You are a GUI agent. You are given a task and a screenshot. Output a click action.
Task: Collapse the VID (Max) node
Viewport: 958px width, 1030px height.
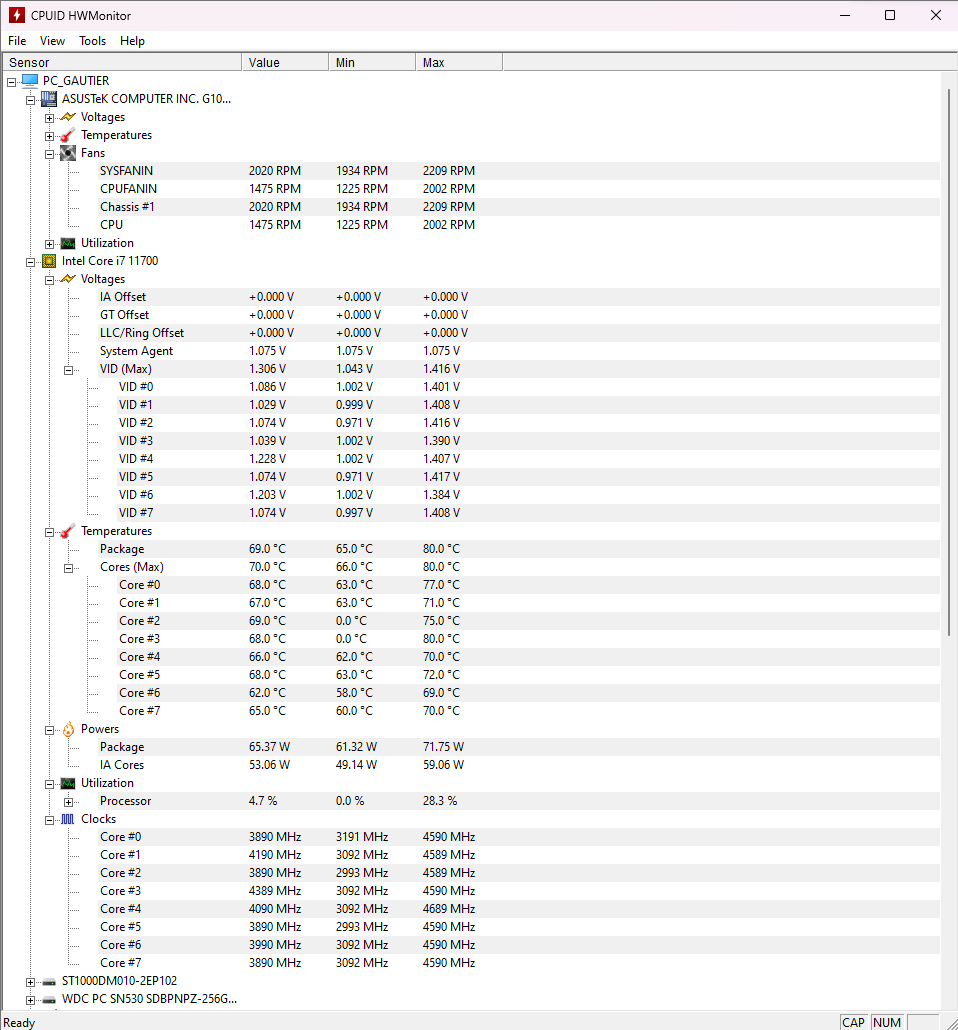pyautogui.click(x=68, y=370)
